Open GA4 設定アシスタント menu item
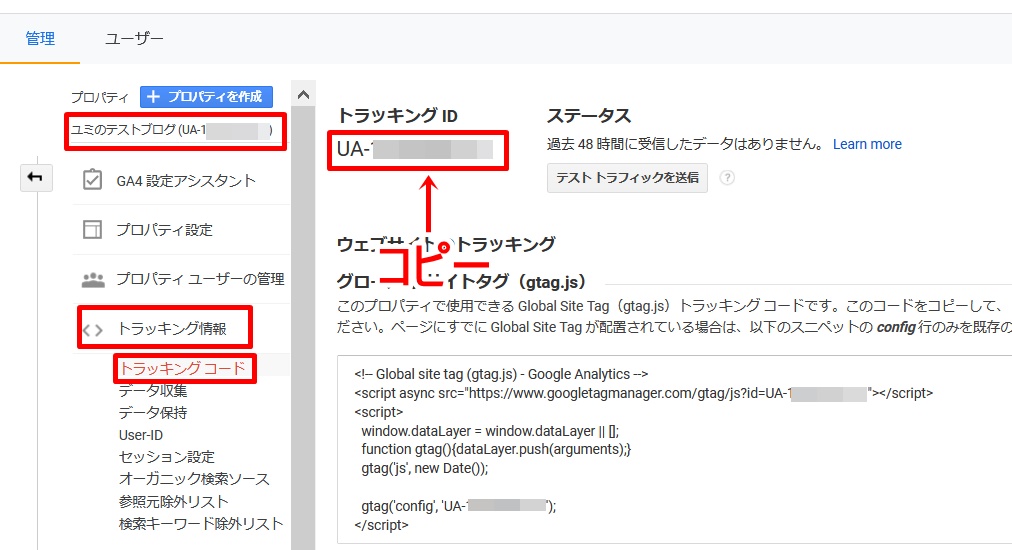 pyautogui.click(x=186, y=181)
